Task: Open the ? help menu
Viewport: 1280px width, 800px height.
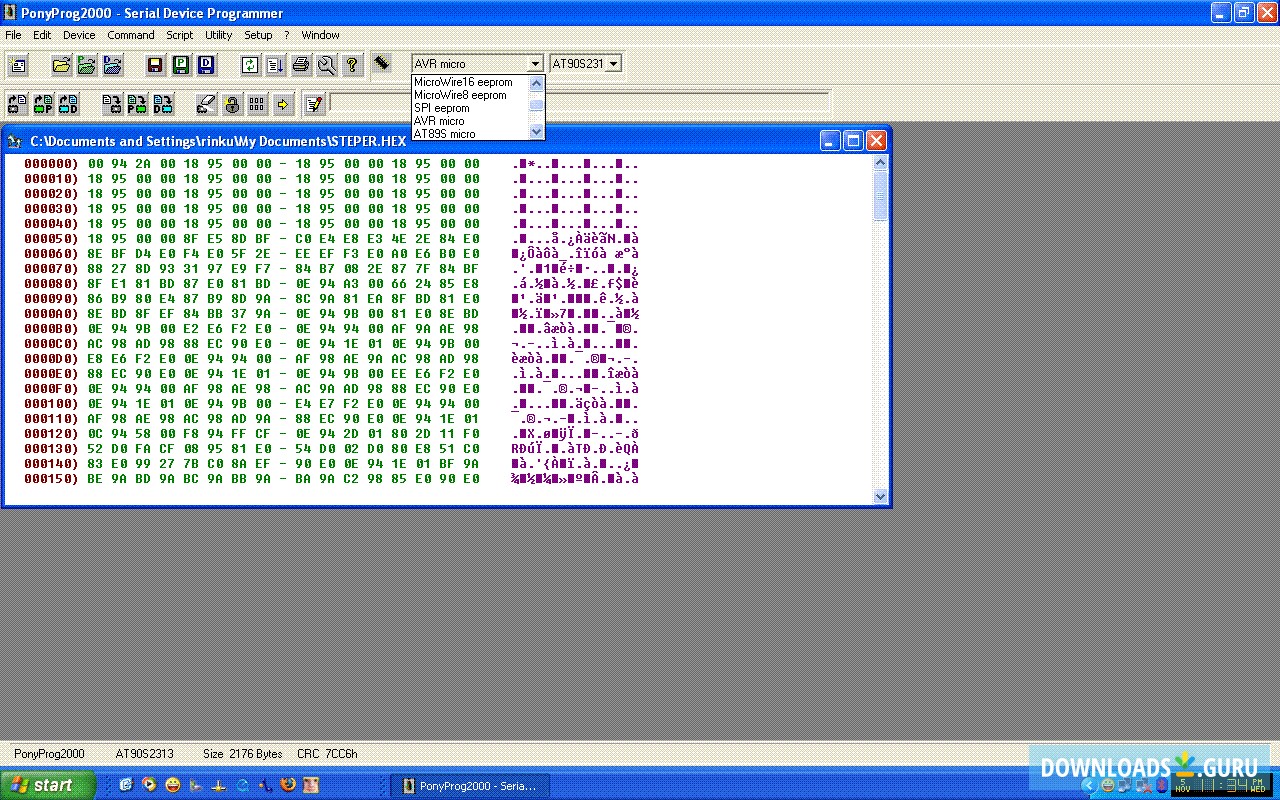Action: click(x=287, y=35)
